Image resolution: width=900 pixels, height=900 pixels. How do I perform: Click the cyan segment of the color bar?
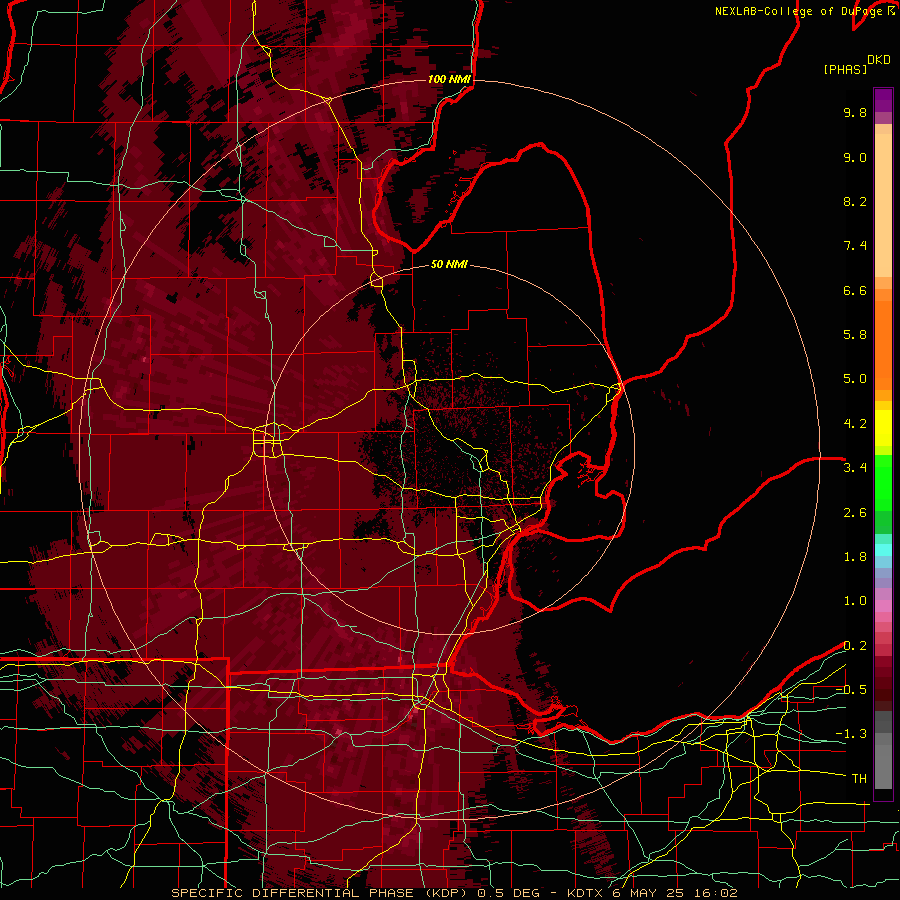click(883, 549)
